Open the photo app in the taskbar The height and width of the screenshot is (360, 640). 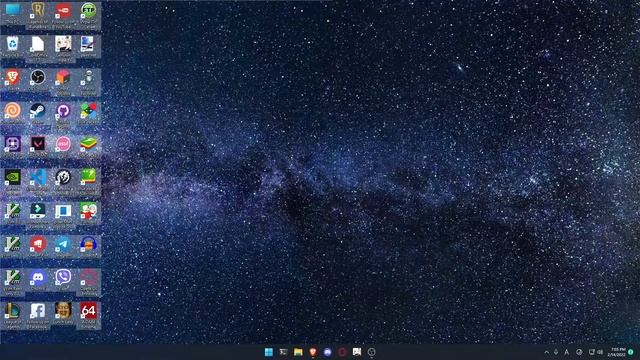357,352
